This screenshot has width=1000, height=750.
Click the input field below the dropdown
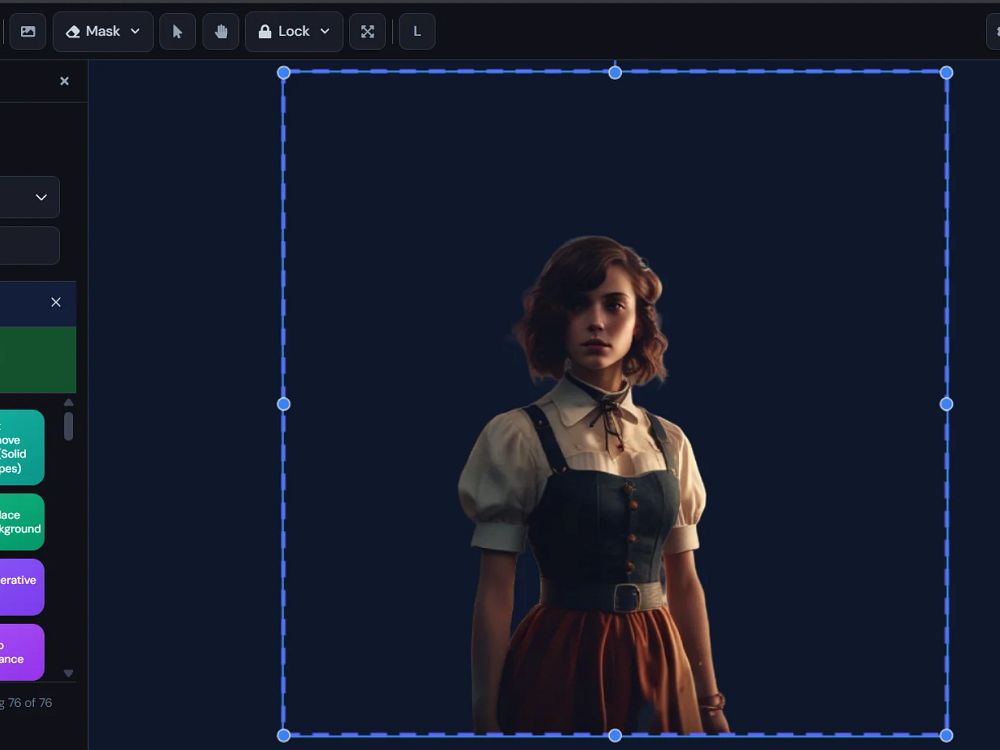click(x=28, y=245)
